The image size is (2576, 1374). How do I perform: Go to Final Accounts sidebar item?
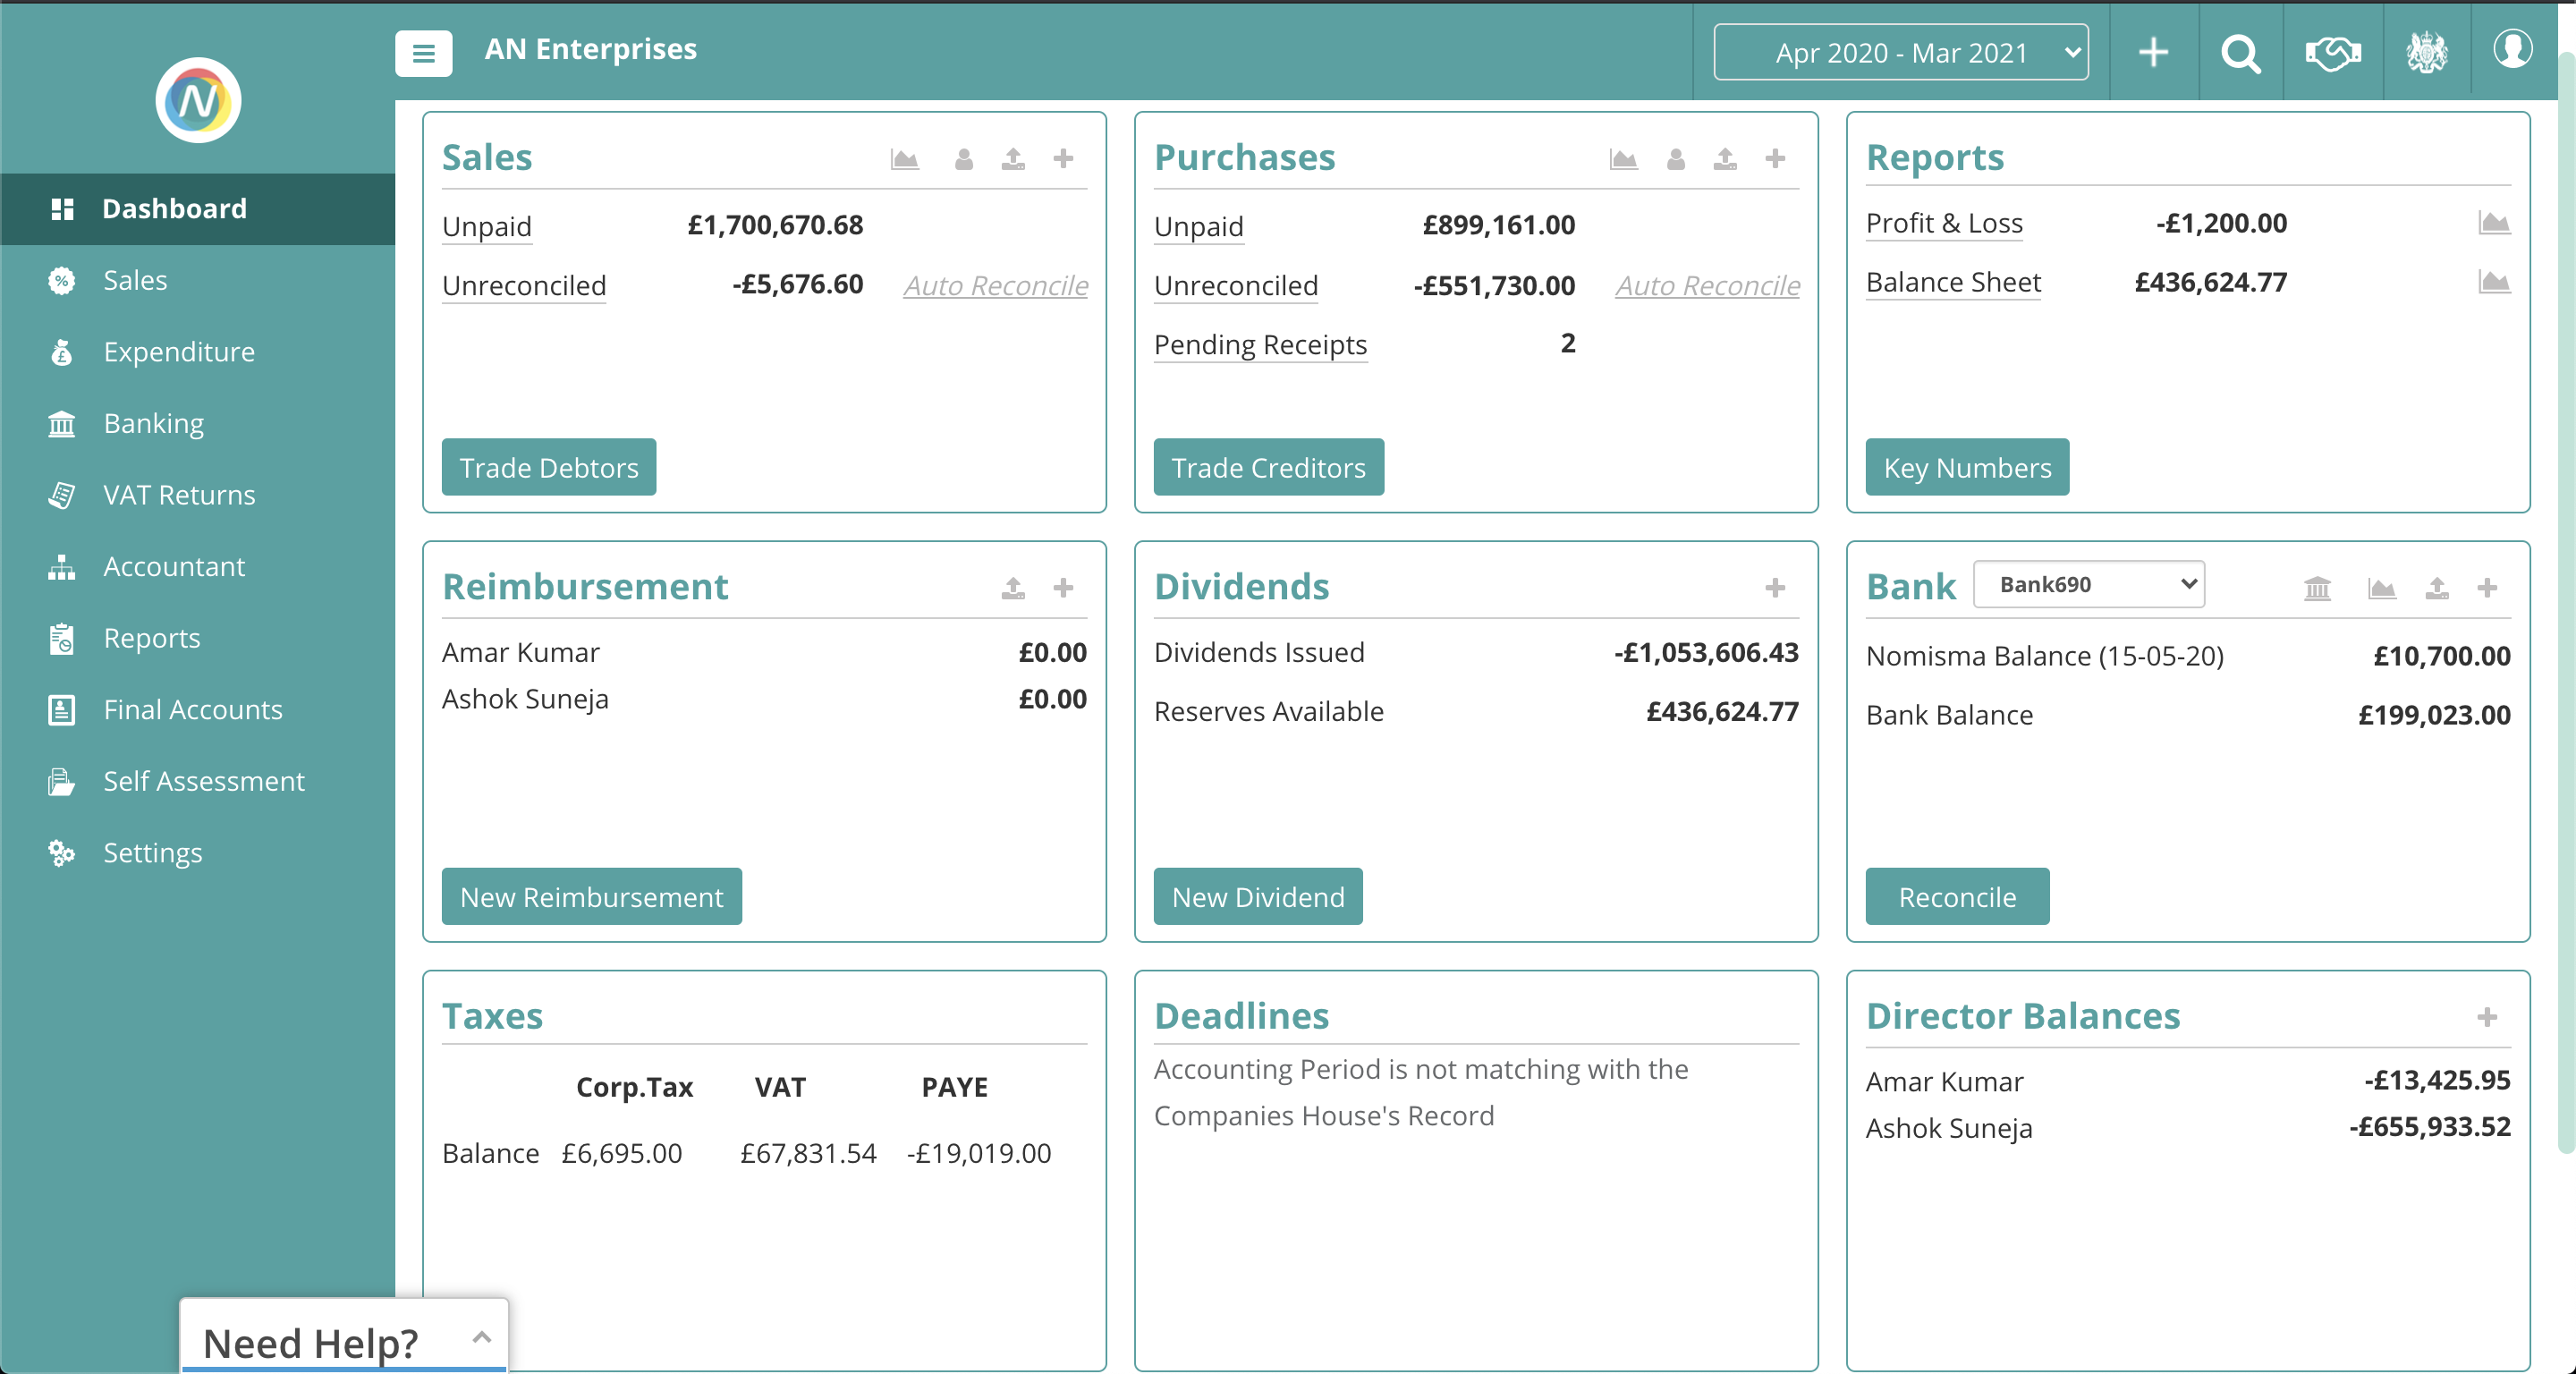pyautogui.click(x=192, y=710)
